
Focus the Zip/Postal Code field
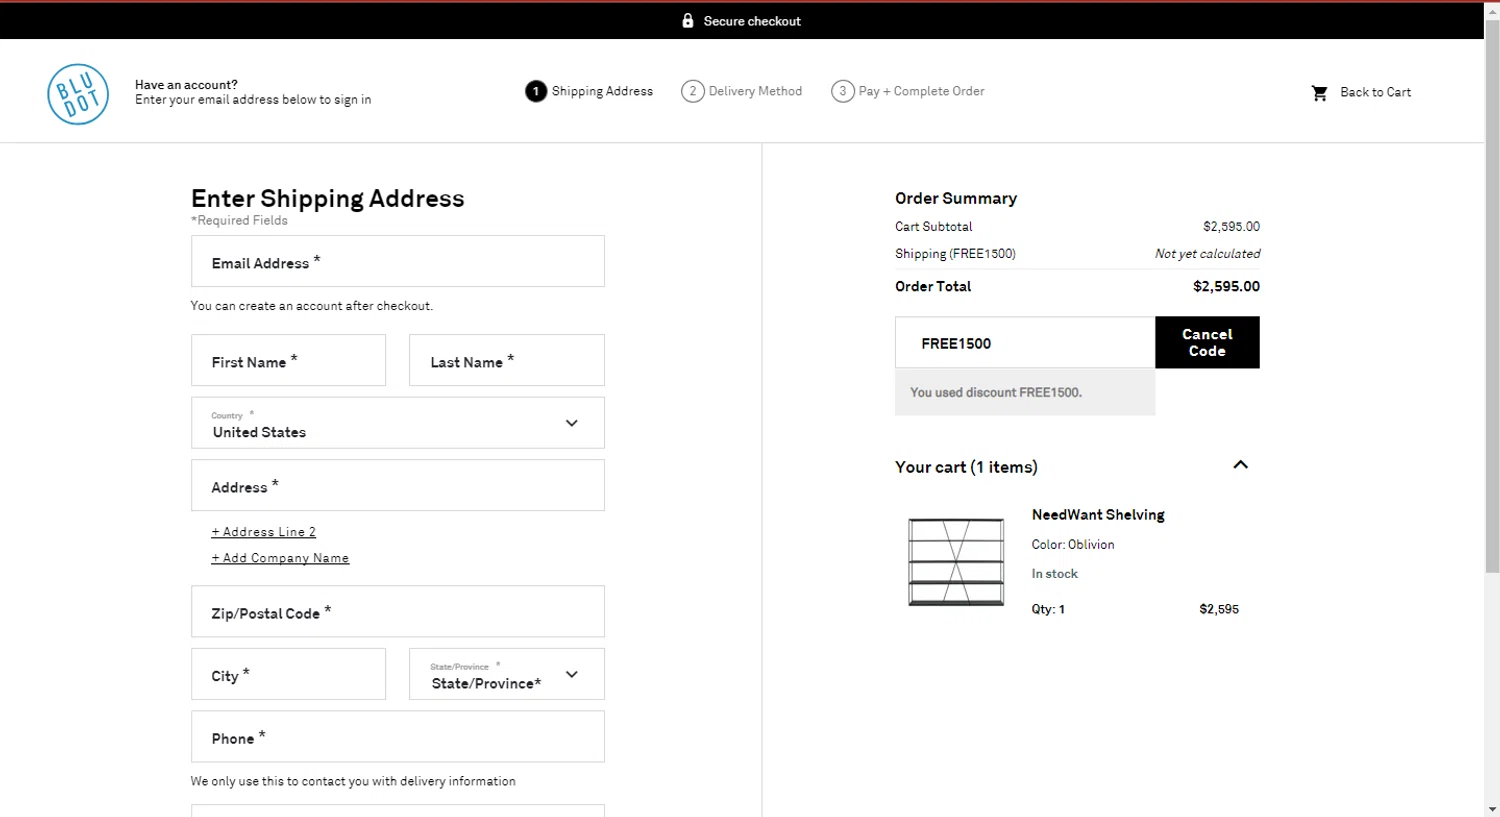(x=398, y=611)
